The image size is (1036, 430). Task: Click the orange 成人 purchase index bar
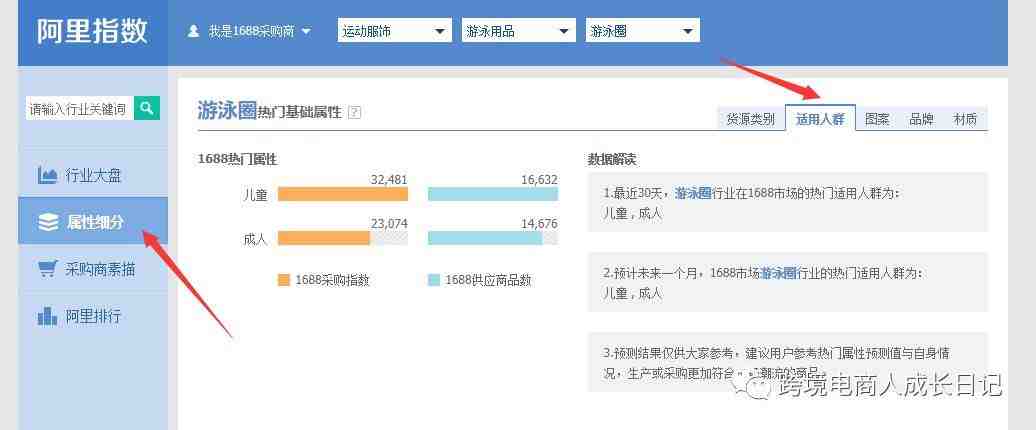click(324, 238)
